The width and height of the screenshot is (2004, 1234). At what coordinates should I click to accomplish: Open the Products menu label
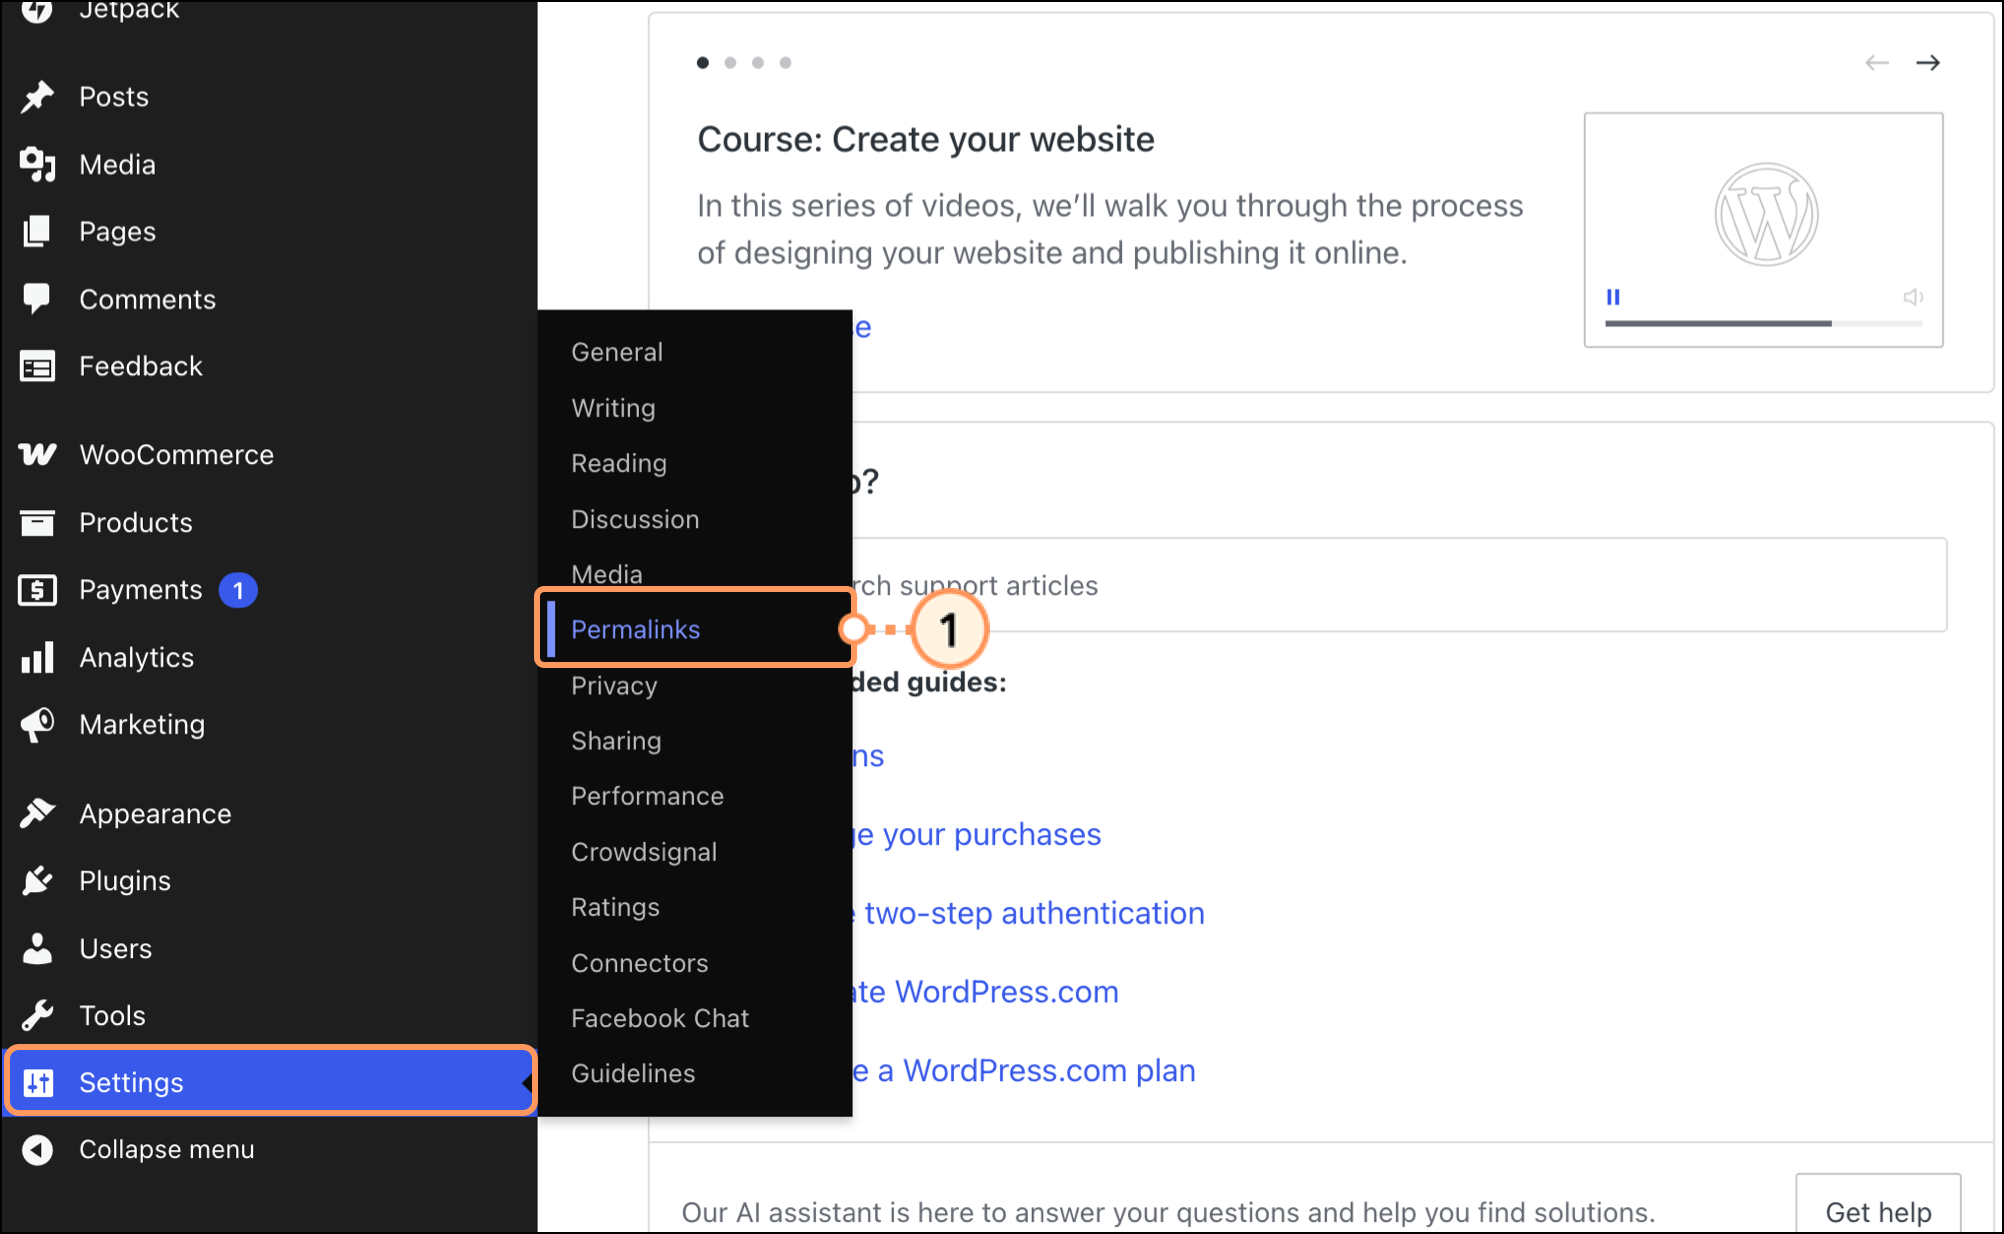[135, 522]
